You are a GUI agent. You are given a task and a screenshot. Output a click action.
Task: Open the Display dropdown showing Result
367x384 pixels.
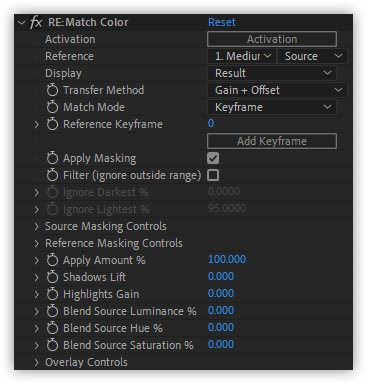272,73
